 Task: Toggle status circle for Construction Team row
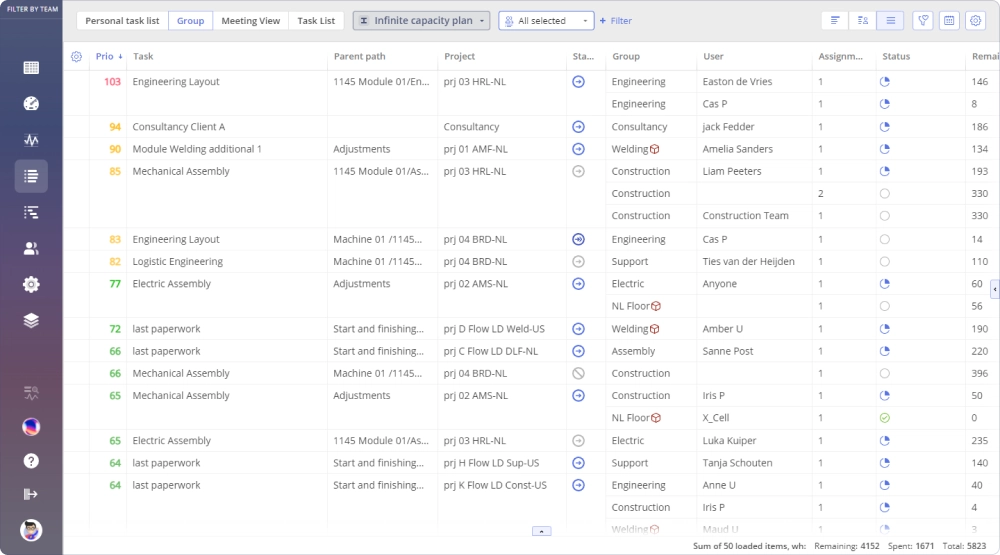884,216
